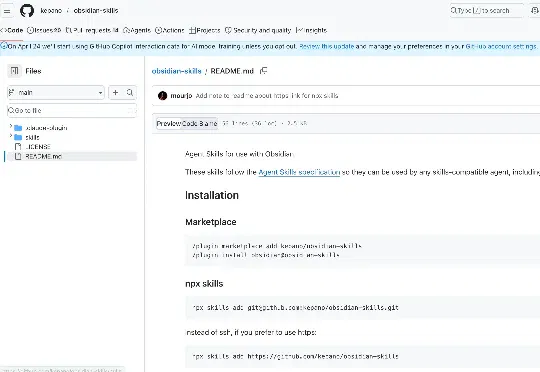The image size is (540, 372).
Task: Expand the skills folder chevron
Action: [10, 136]
